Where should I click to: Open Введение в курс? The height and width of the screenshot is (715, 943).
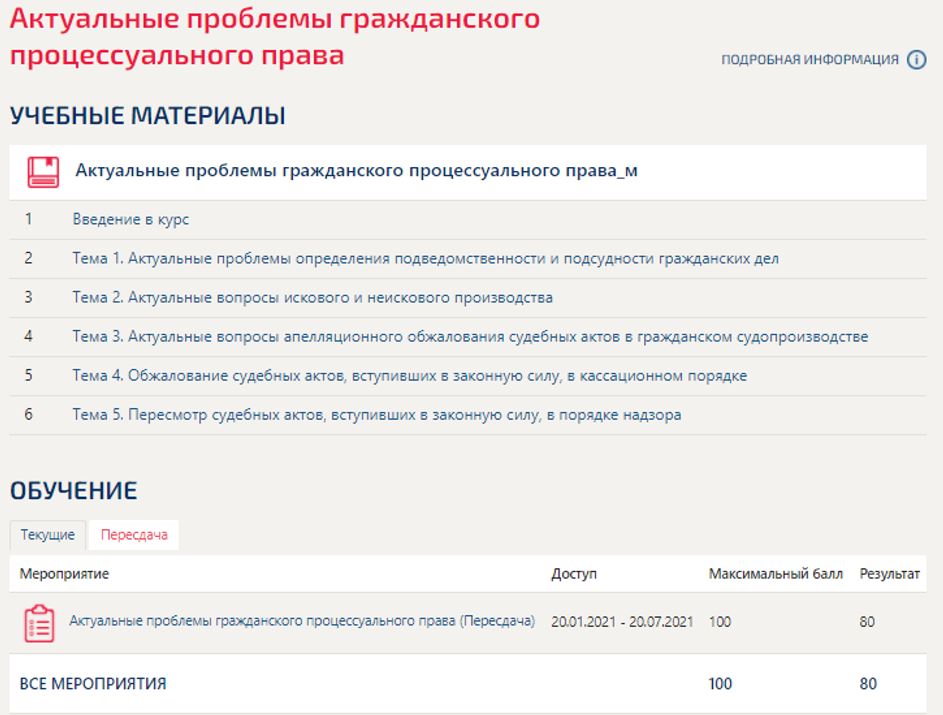(130, 219)
